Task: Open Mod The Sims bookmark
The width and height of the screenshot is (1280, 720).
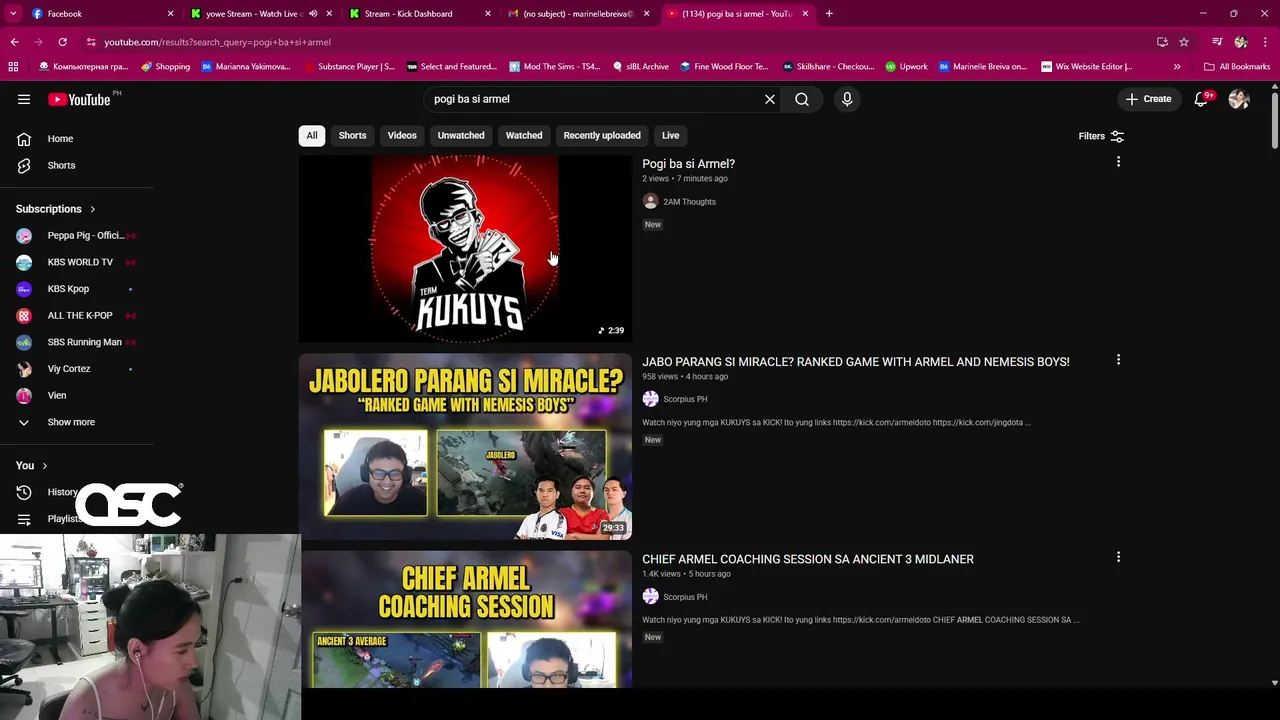Action: (555, 67)
